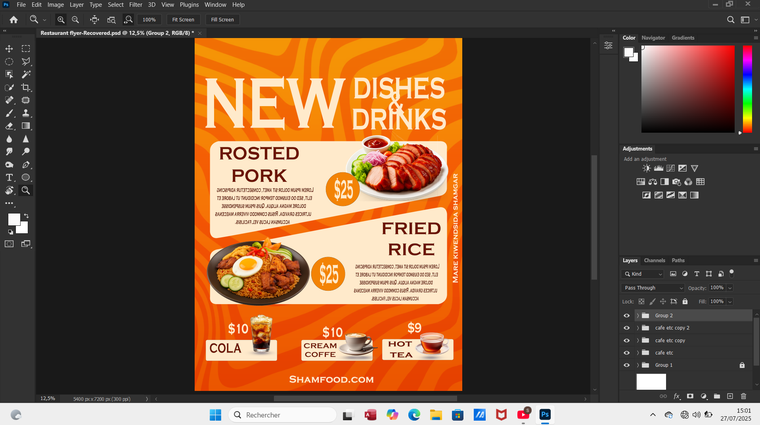Click the delete layer trash icon
The width and height of the screenshot is (760, 425).
click(743, 396)
